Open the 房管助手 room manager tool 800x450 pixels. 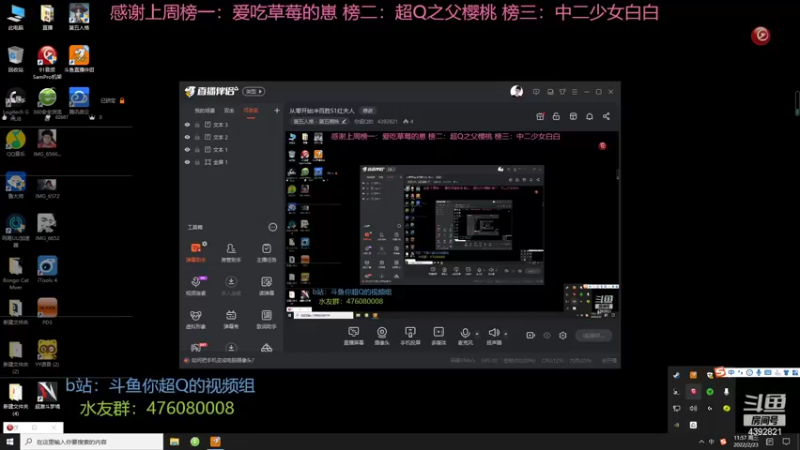click(x=231, y=252)
